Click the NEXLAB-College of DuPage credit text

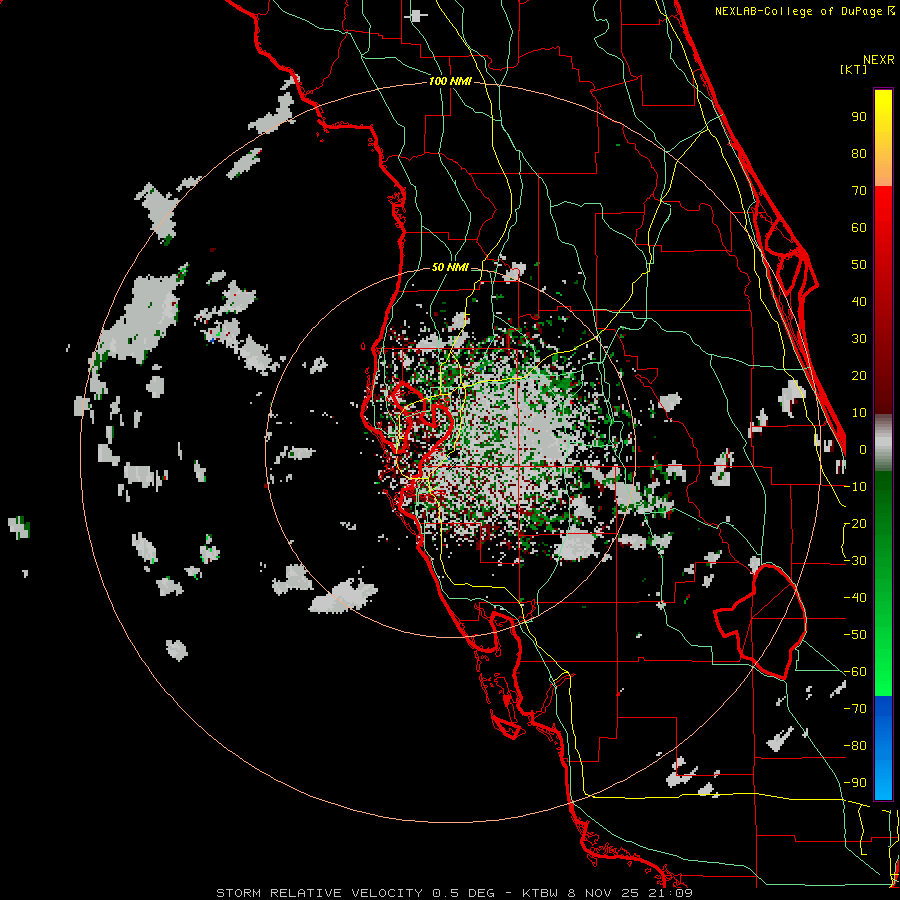804,11
